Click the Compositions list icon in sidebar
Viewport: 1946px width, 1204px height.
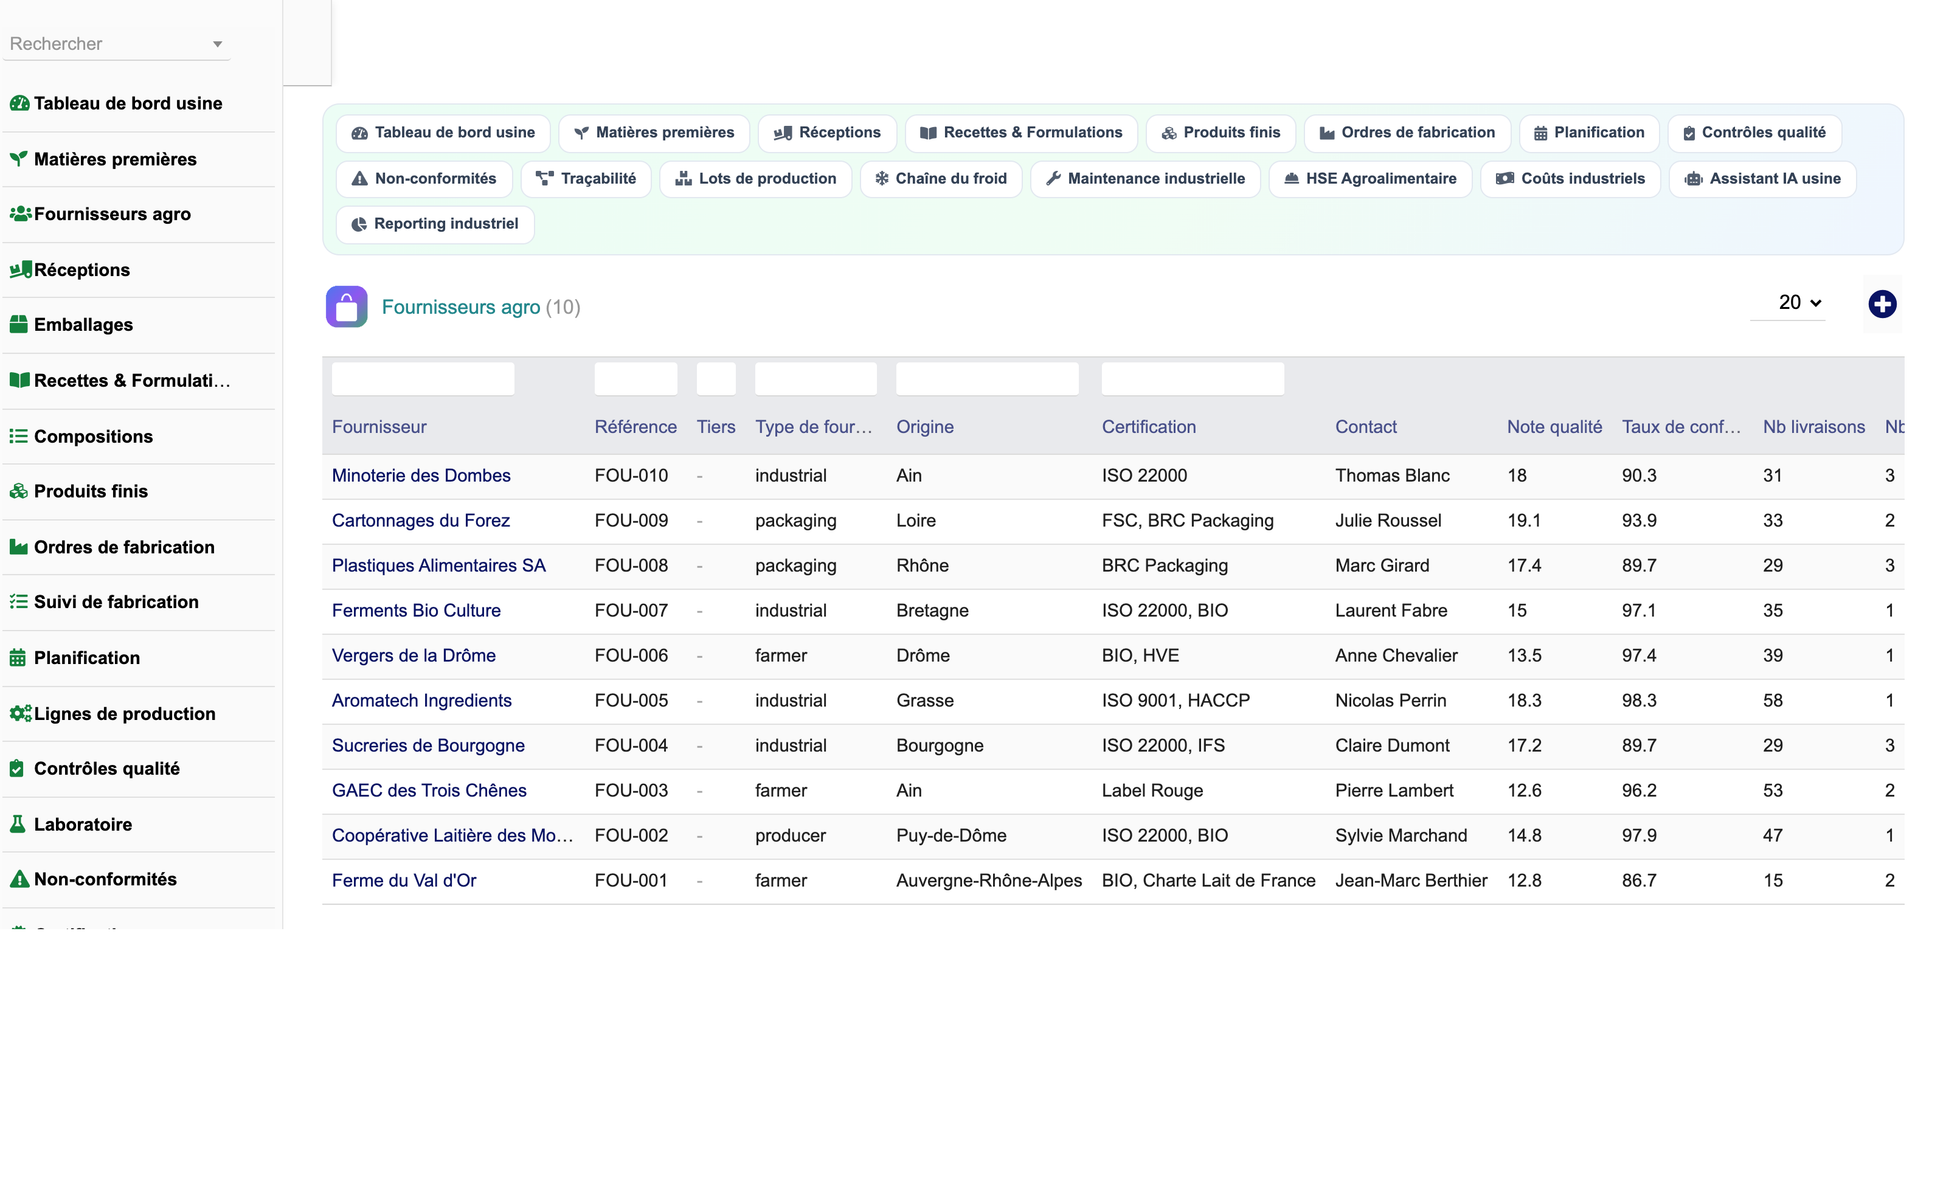click(x=19, y=436)
